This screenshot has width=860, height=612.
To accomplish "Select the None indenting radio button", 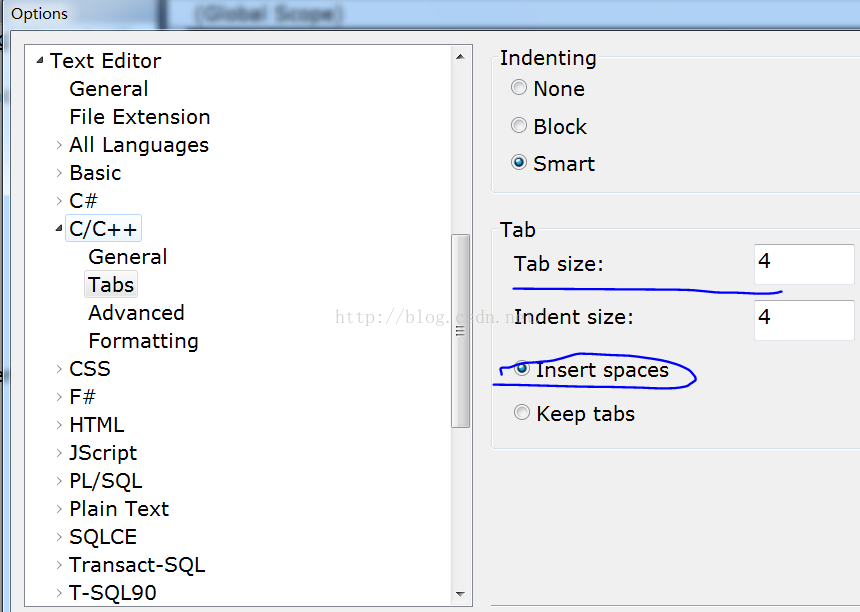I will 519,88.
